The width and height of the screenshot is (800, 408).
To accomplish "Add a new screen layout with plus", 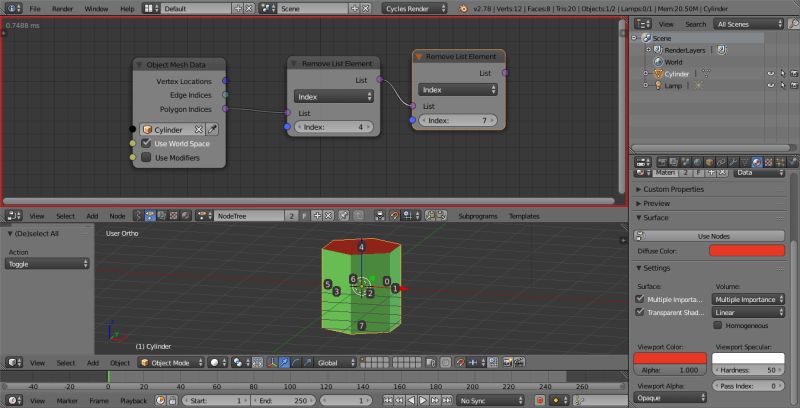I will [x=238, y=9].
